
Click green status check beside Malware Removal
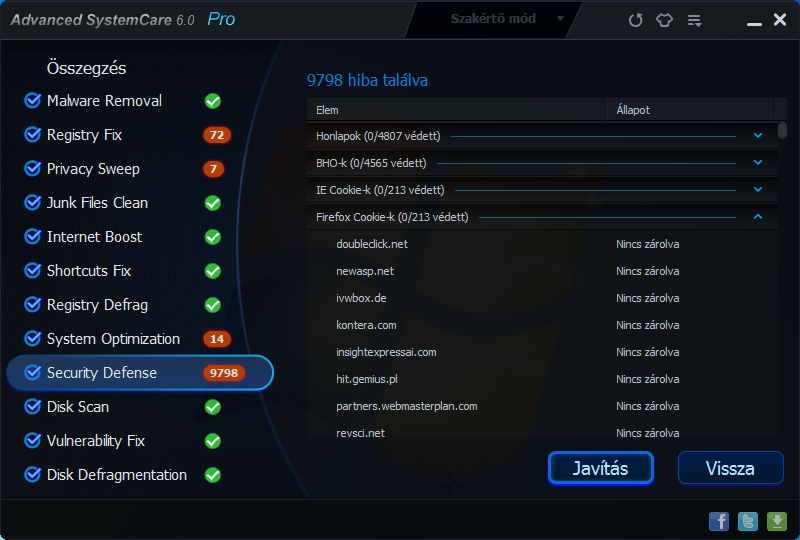pyautogui.click(x=213, y=101)
